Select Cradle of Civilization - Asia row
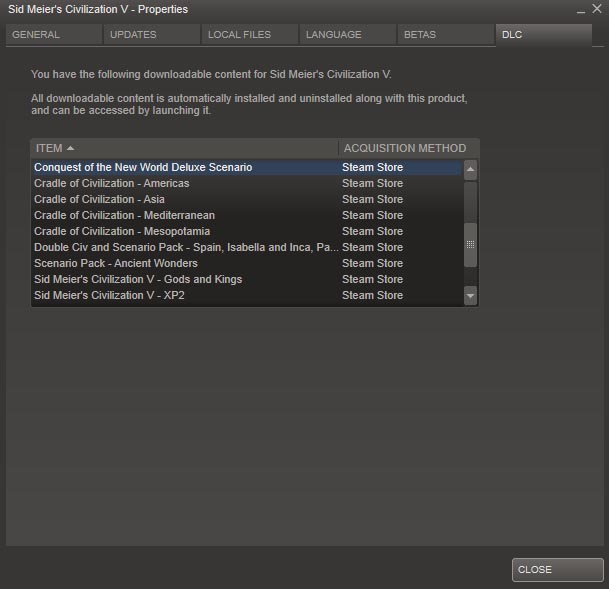 pyautogui.click(x=247, y=199)
